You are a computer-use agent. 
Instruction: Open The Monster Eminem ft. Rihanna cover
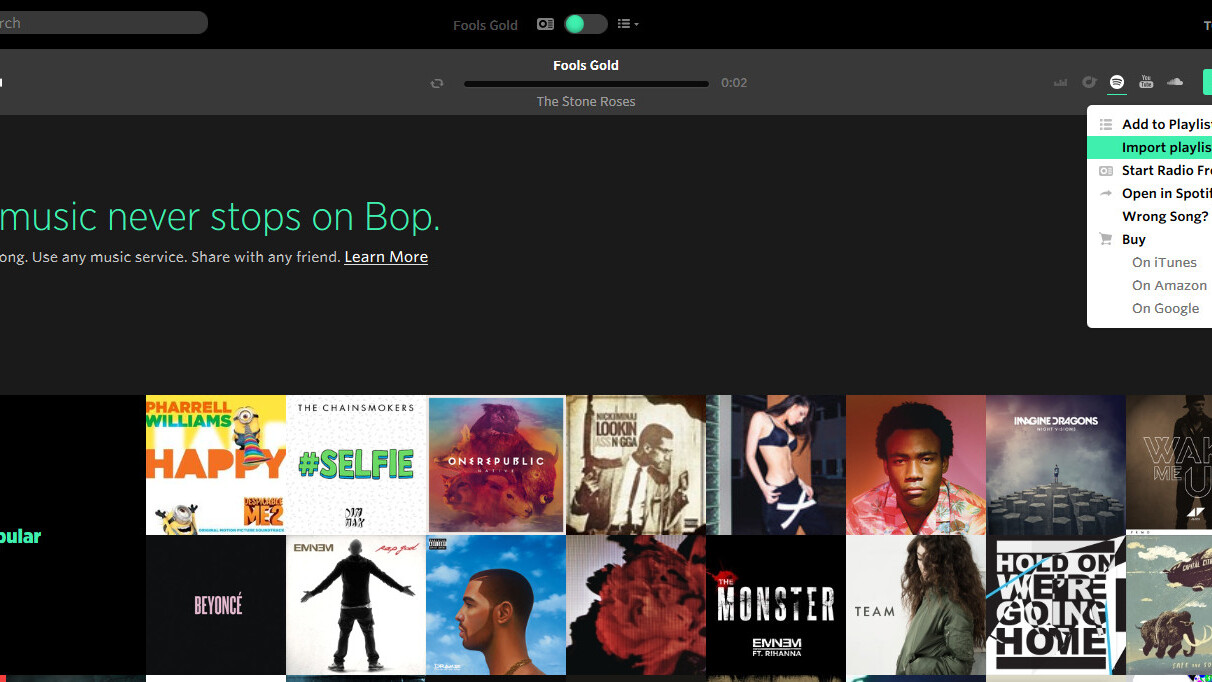tap(776, 605)
